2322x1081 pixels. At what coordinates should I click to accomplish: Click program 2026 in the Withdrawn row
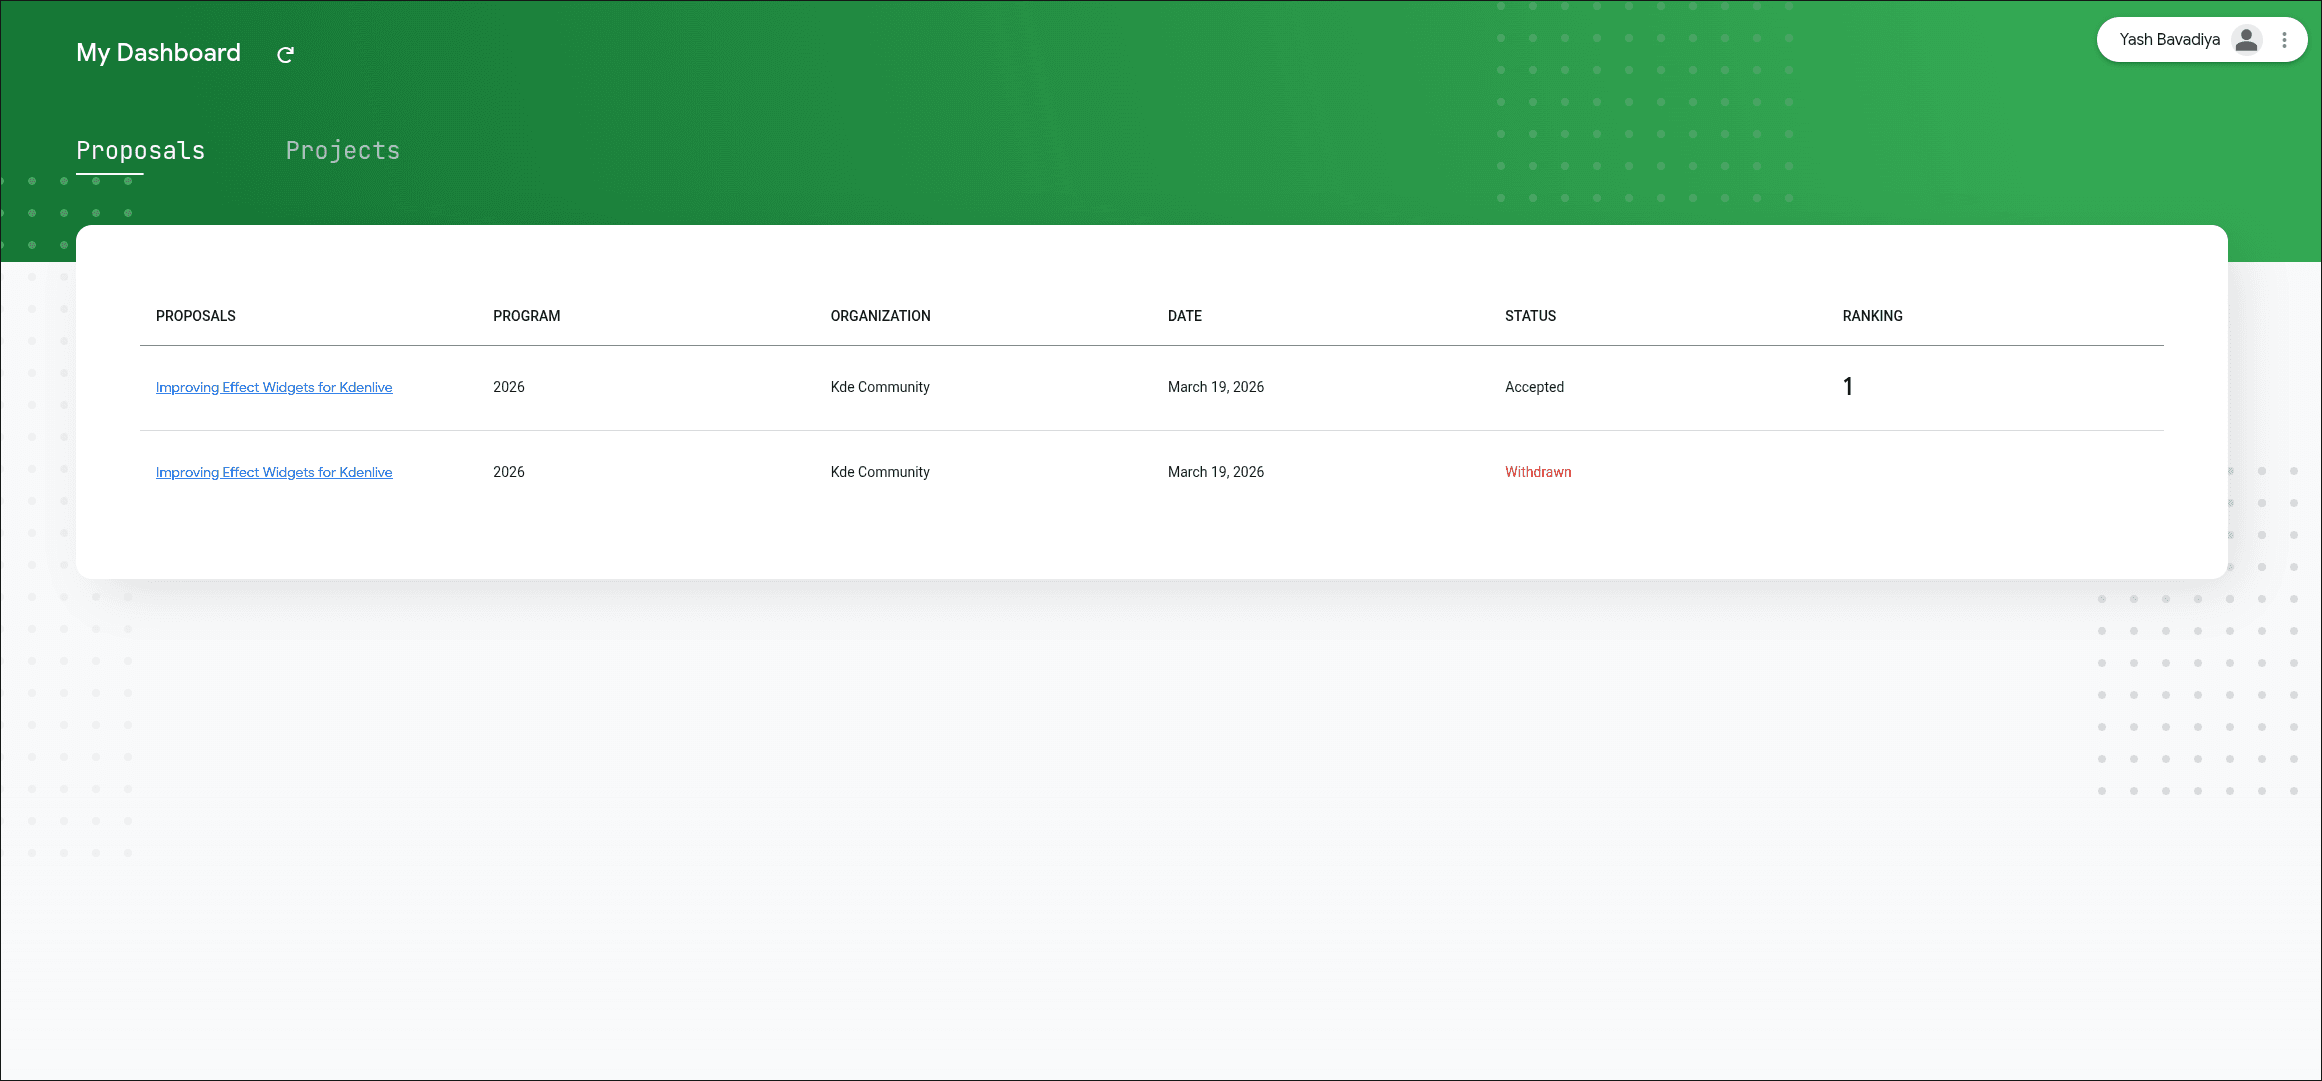click(509, 472)
